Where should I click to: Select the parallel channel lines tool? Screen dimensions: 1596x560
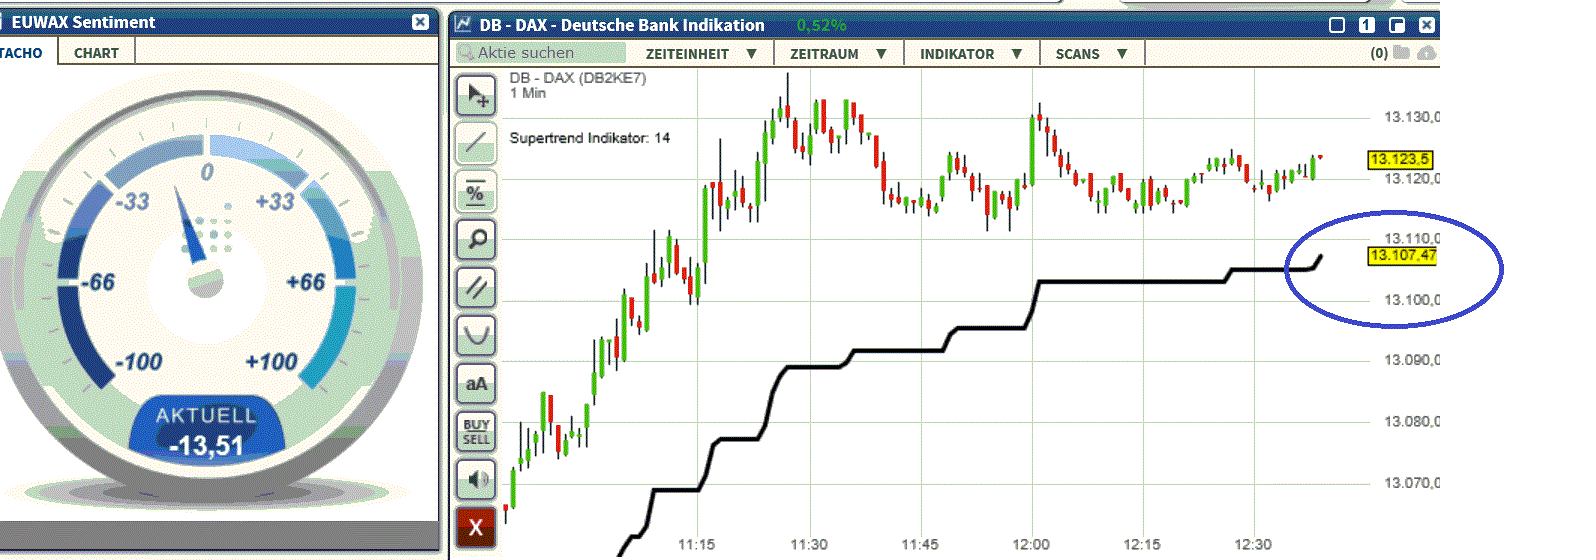[476, 287]
